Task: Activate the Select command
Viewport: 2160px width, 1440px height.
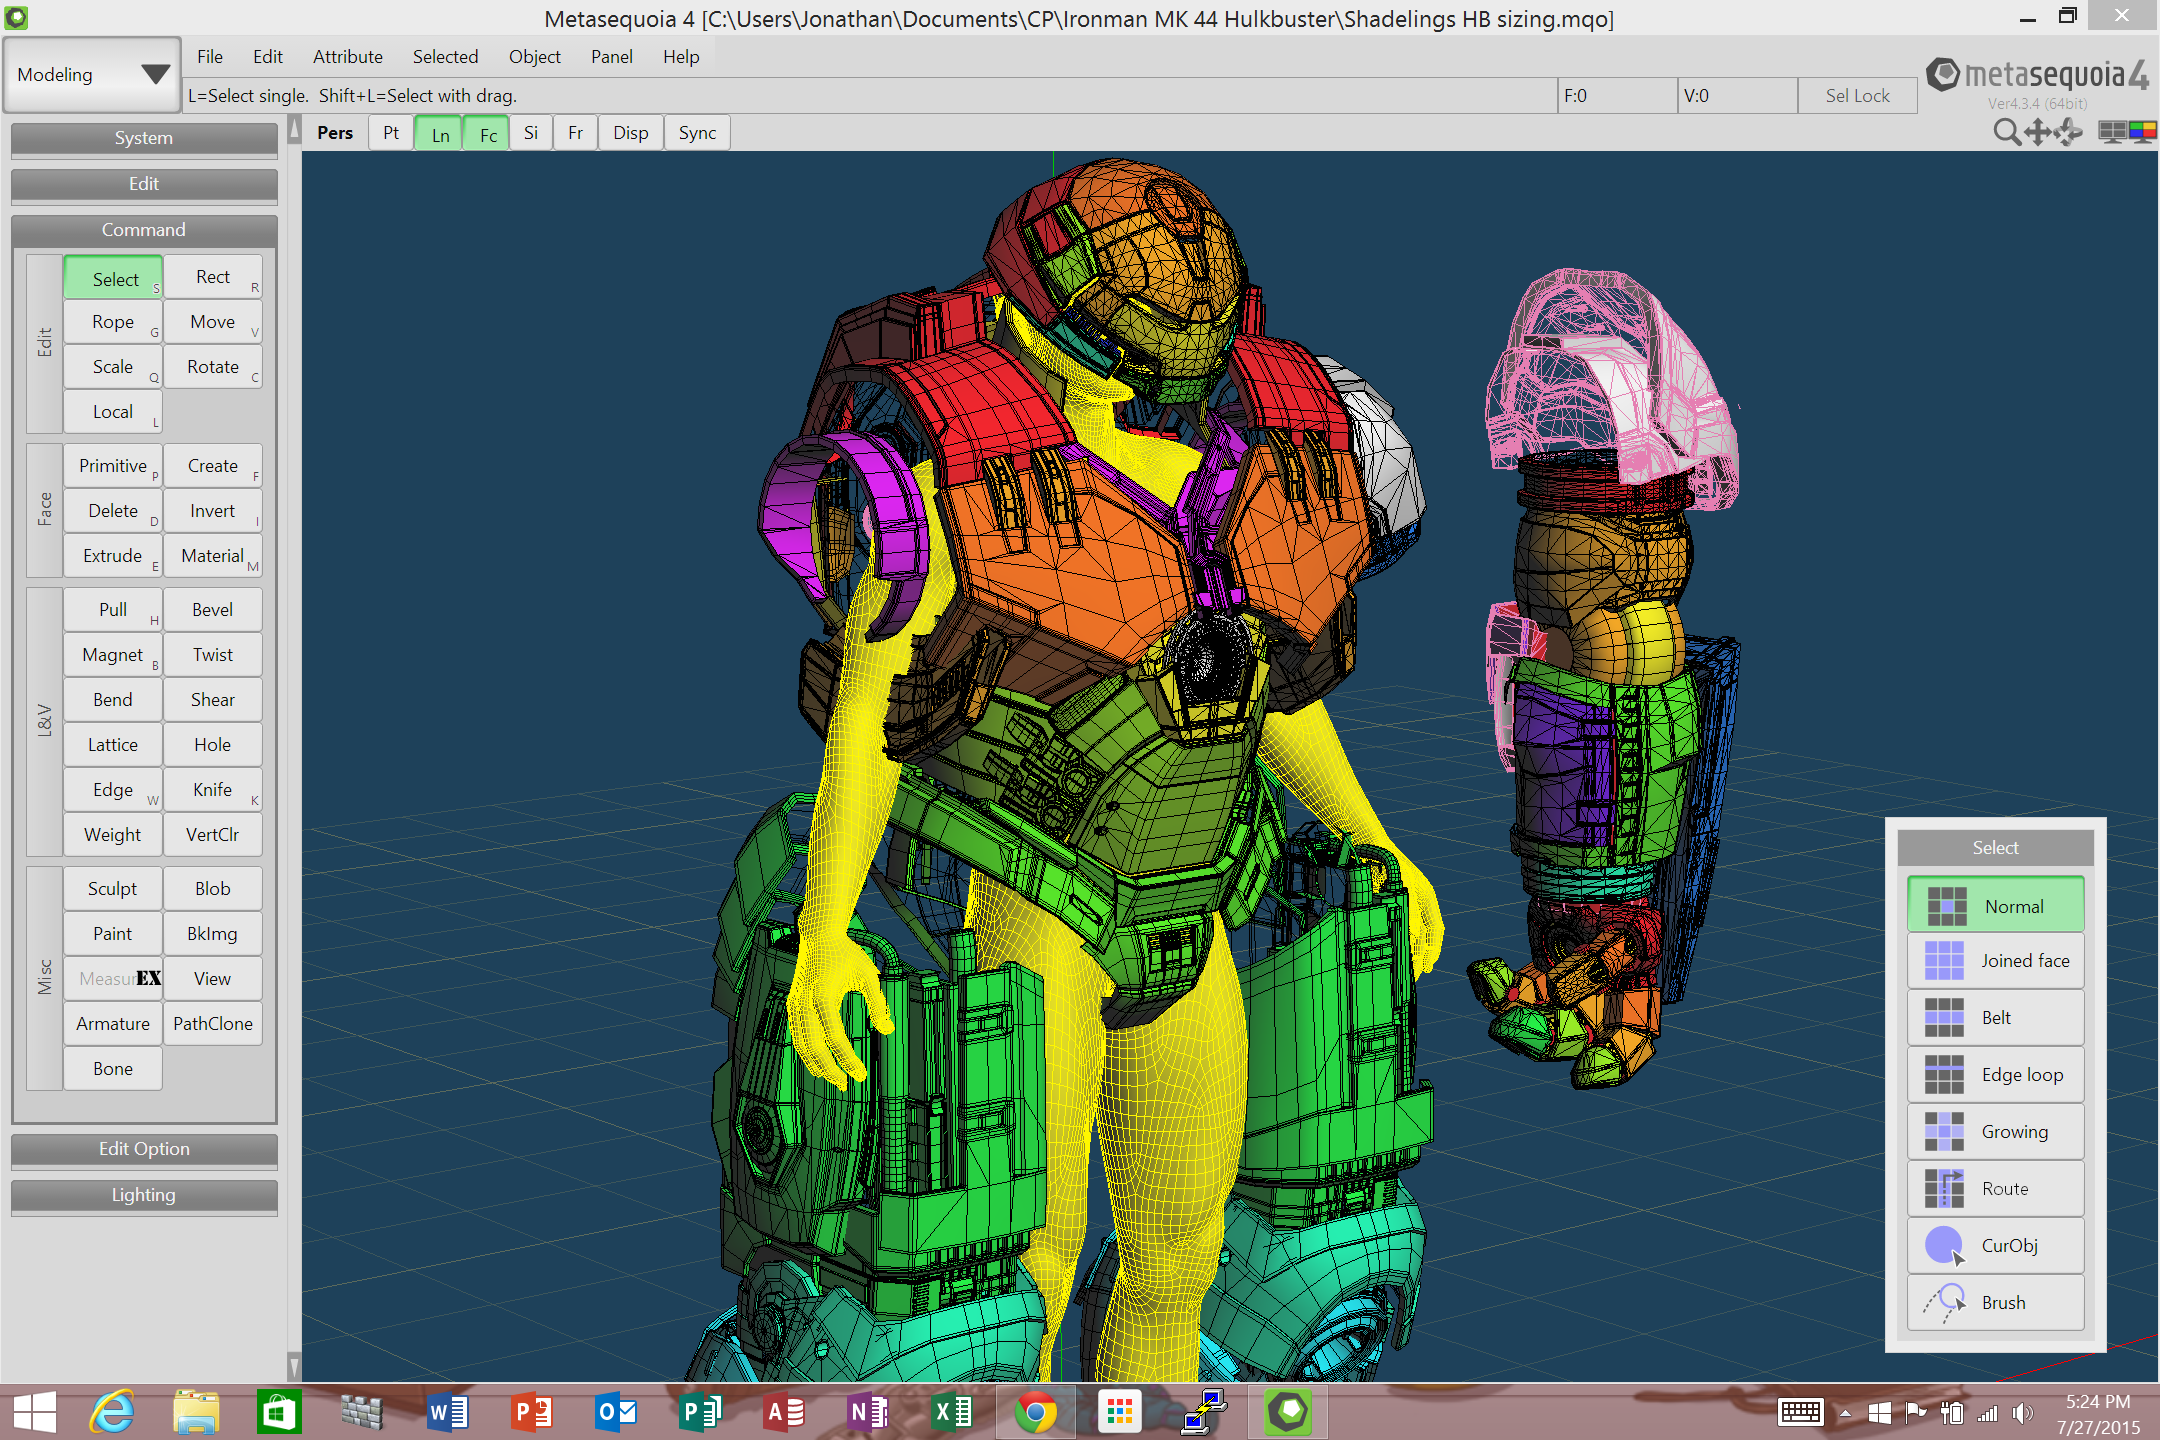Action: 113,278
